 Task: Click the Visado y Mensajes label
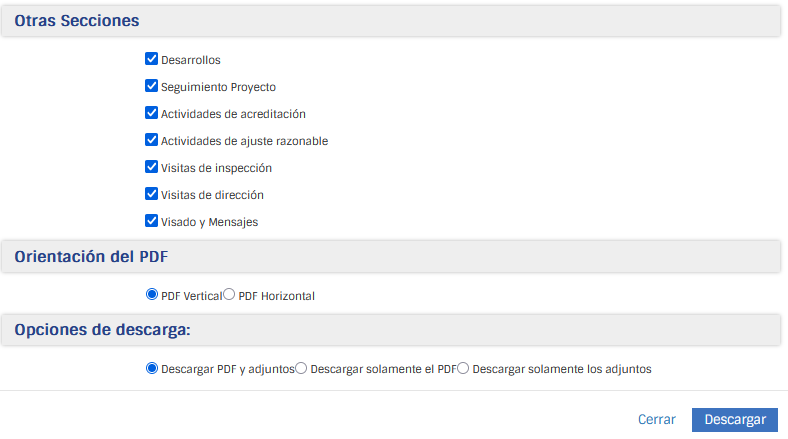[x=210, y=222]
